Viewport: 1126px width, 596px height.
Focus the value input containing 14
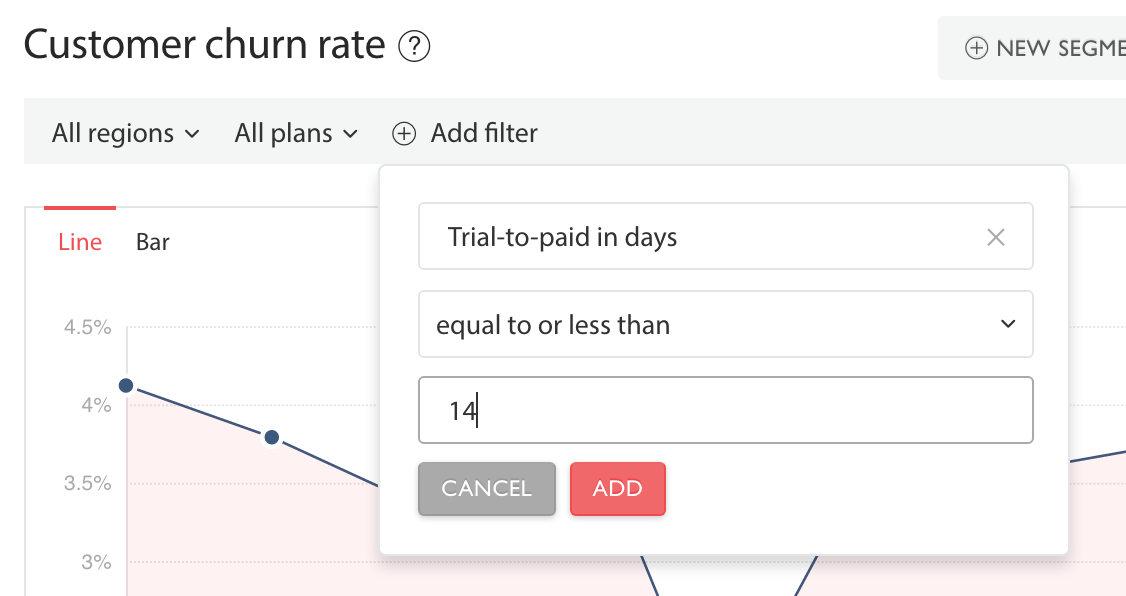[726, 410]
